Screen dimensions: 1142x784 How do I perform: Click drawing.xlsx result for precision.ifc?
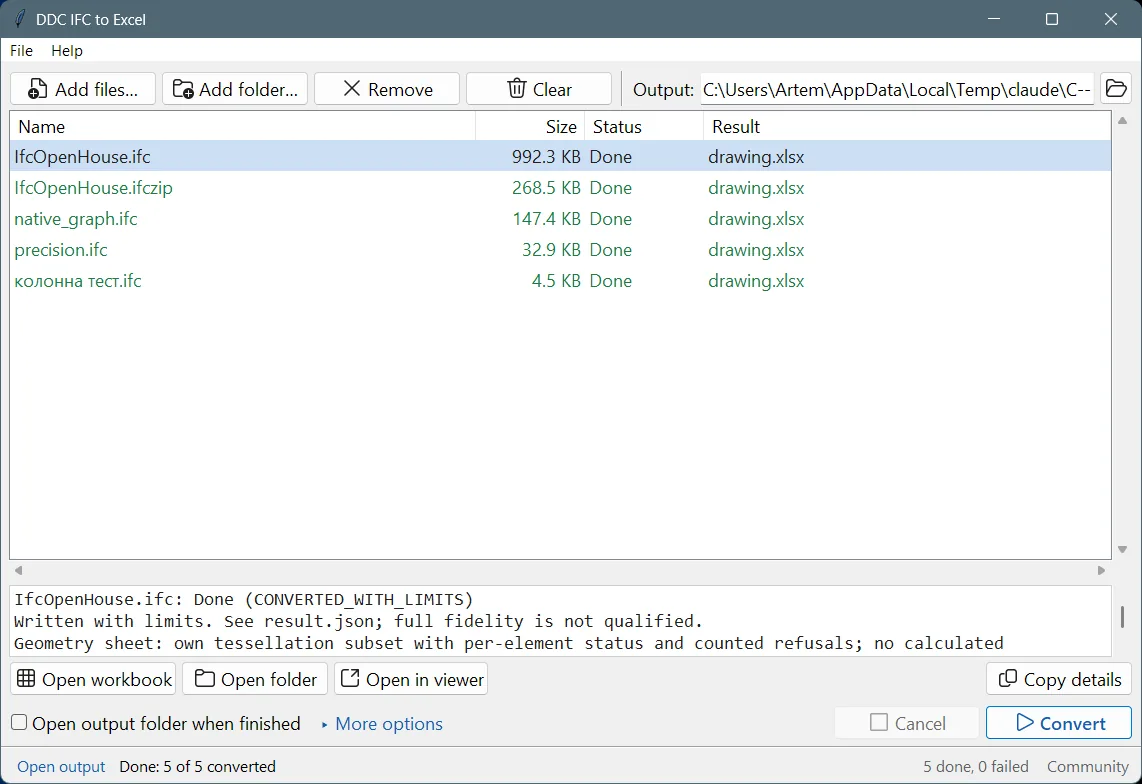tap(756, 250)
